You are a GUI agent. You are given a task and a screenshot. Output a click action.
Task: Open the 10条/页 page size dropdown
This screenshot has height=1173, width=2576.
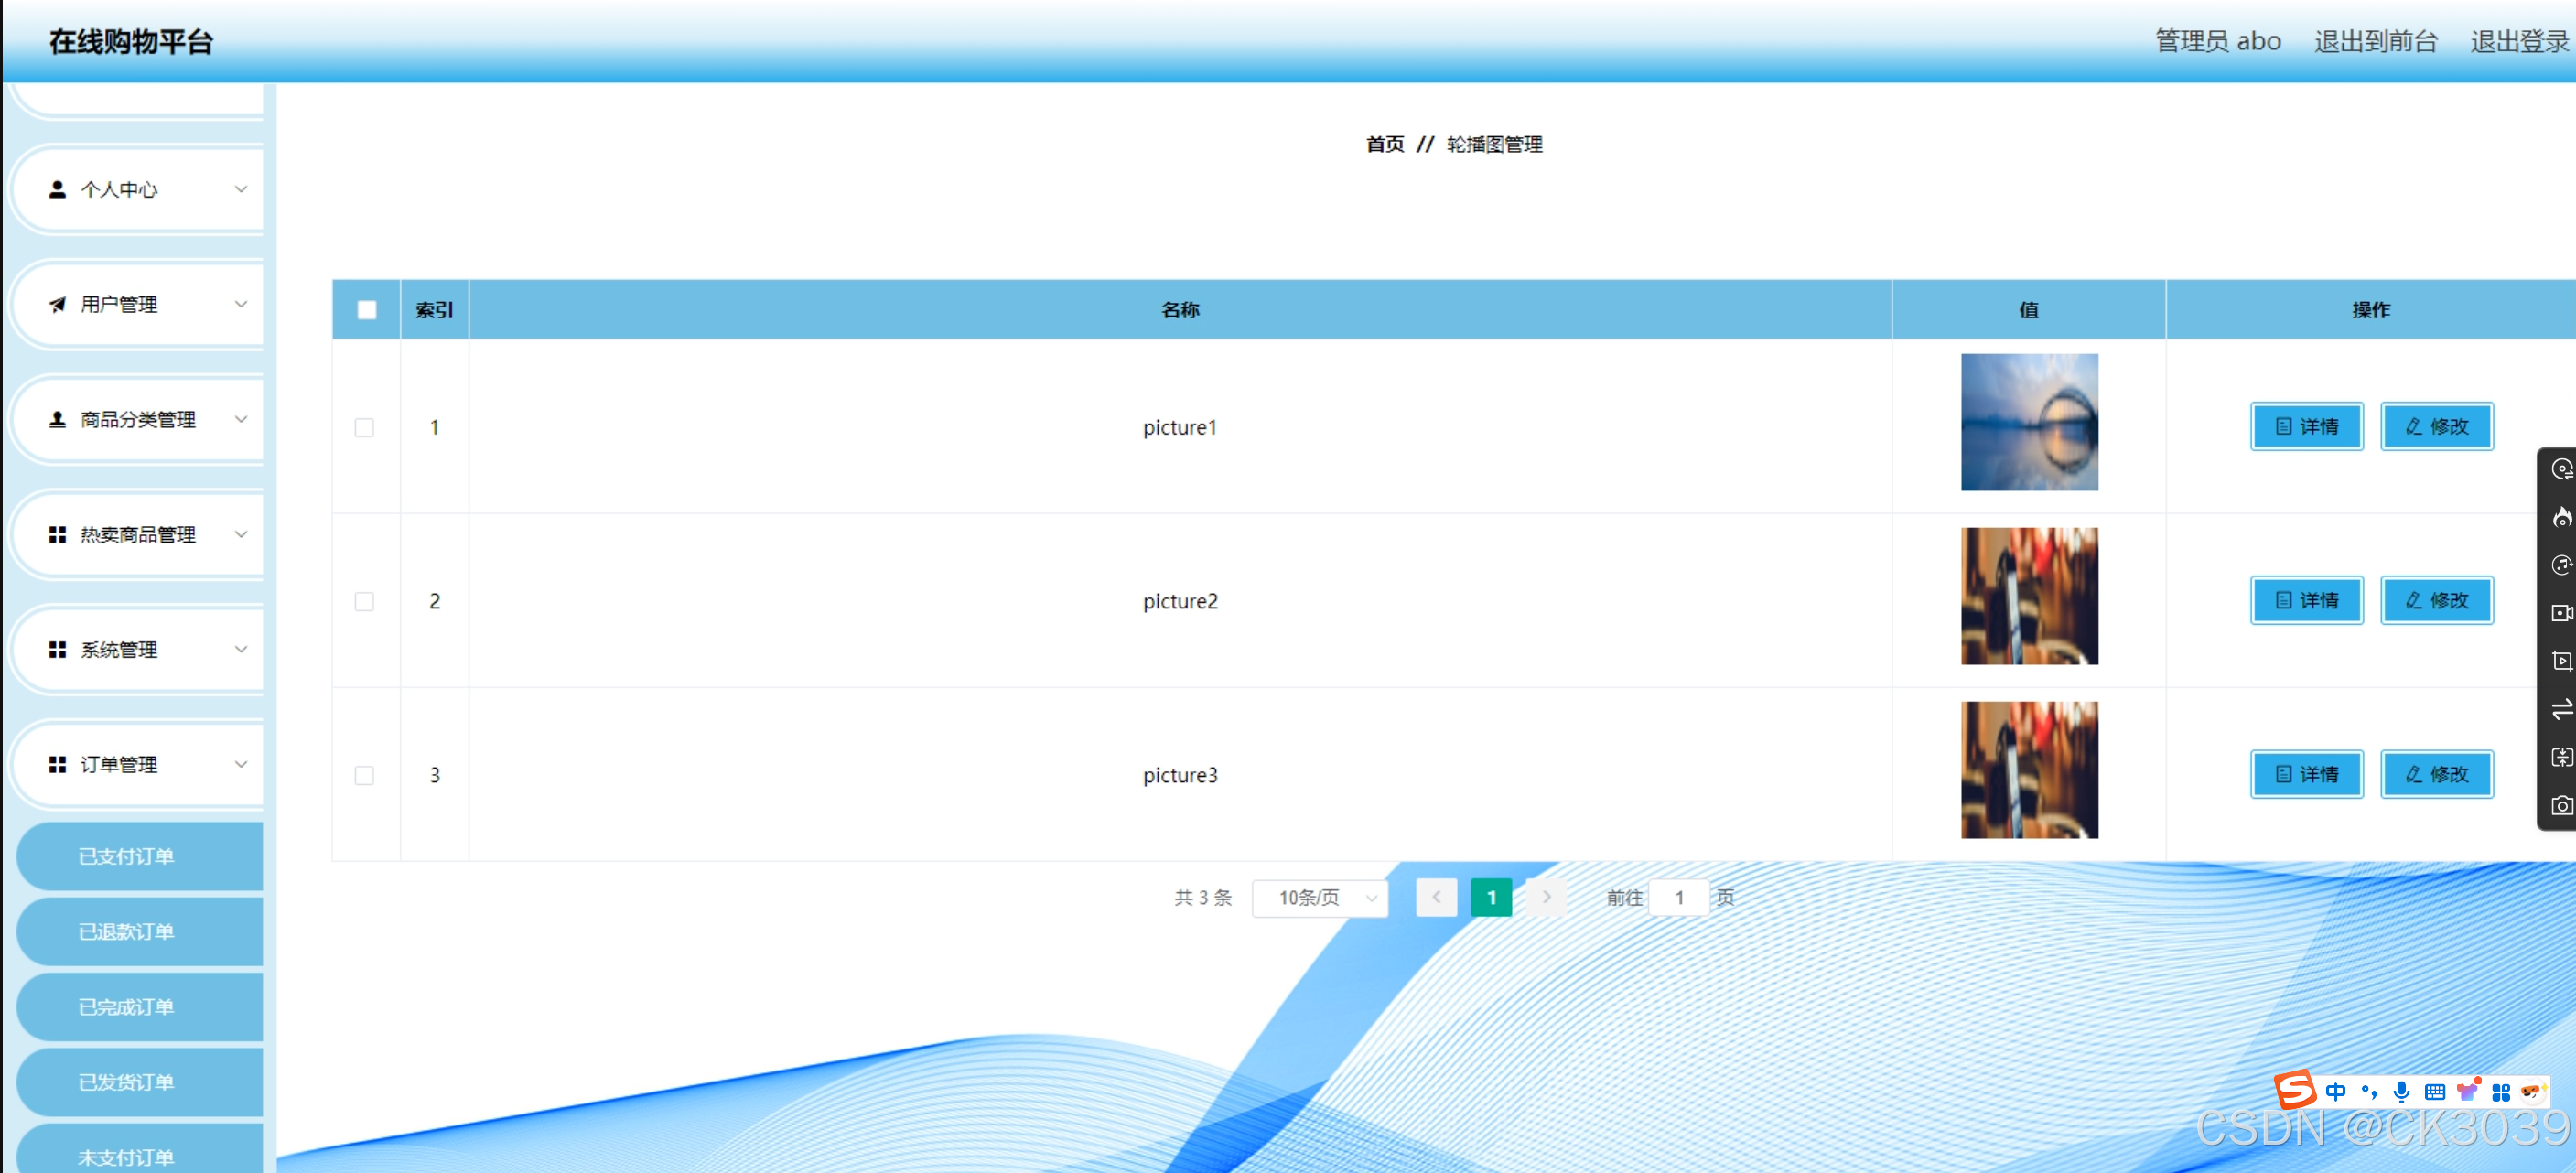(1319, 897)
